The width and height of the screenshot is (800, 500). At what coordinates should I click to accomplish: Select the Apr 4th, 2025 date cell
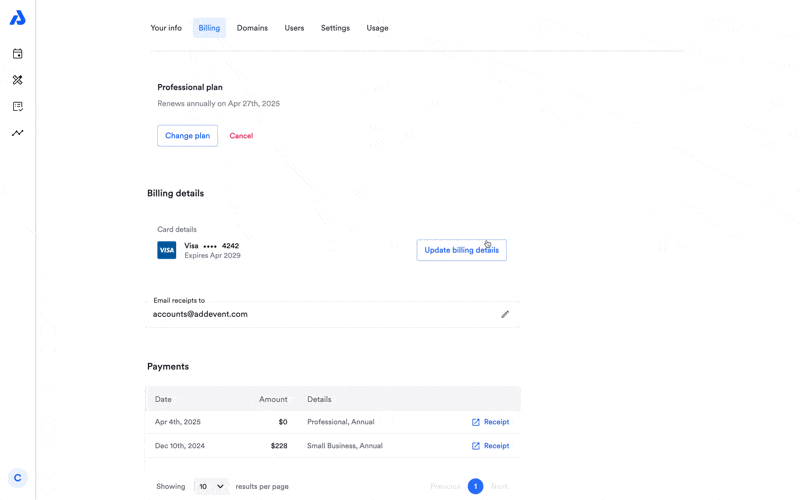178,422
